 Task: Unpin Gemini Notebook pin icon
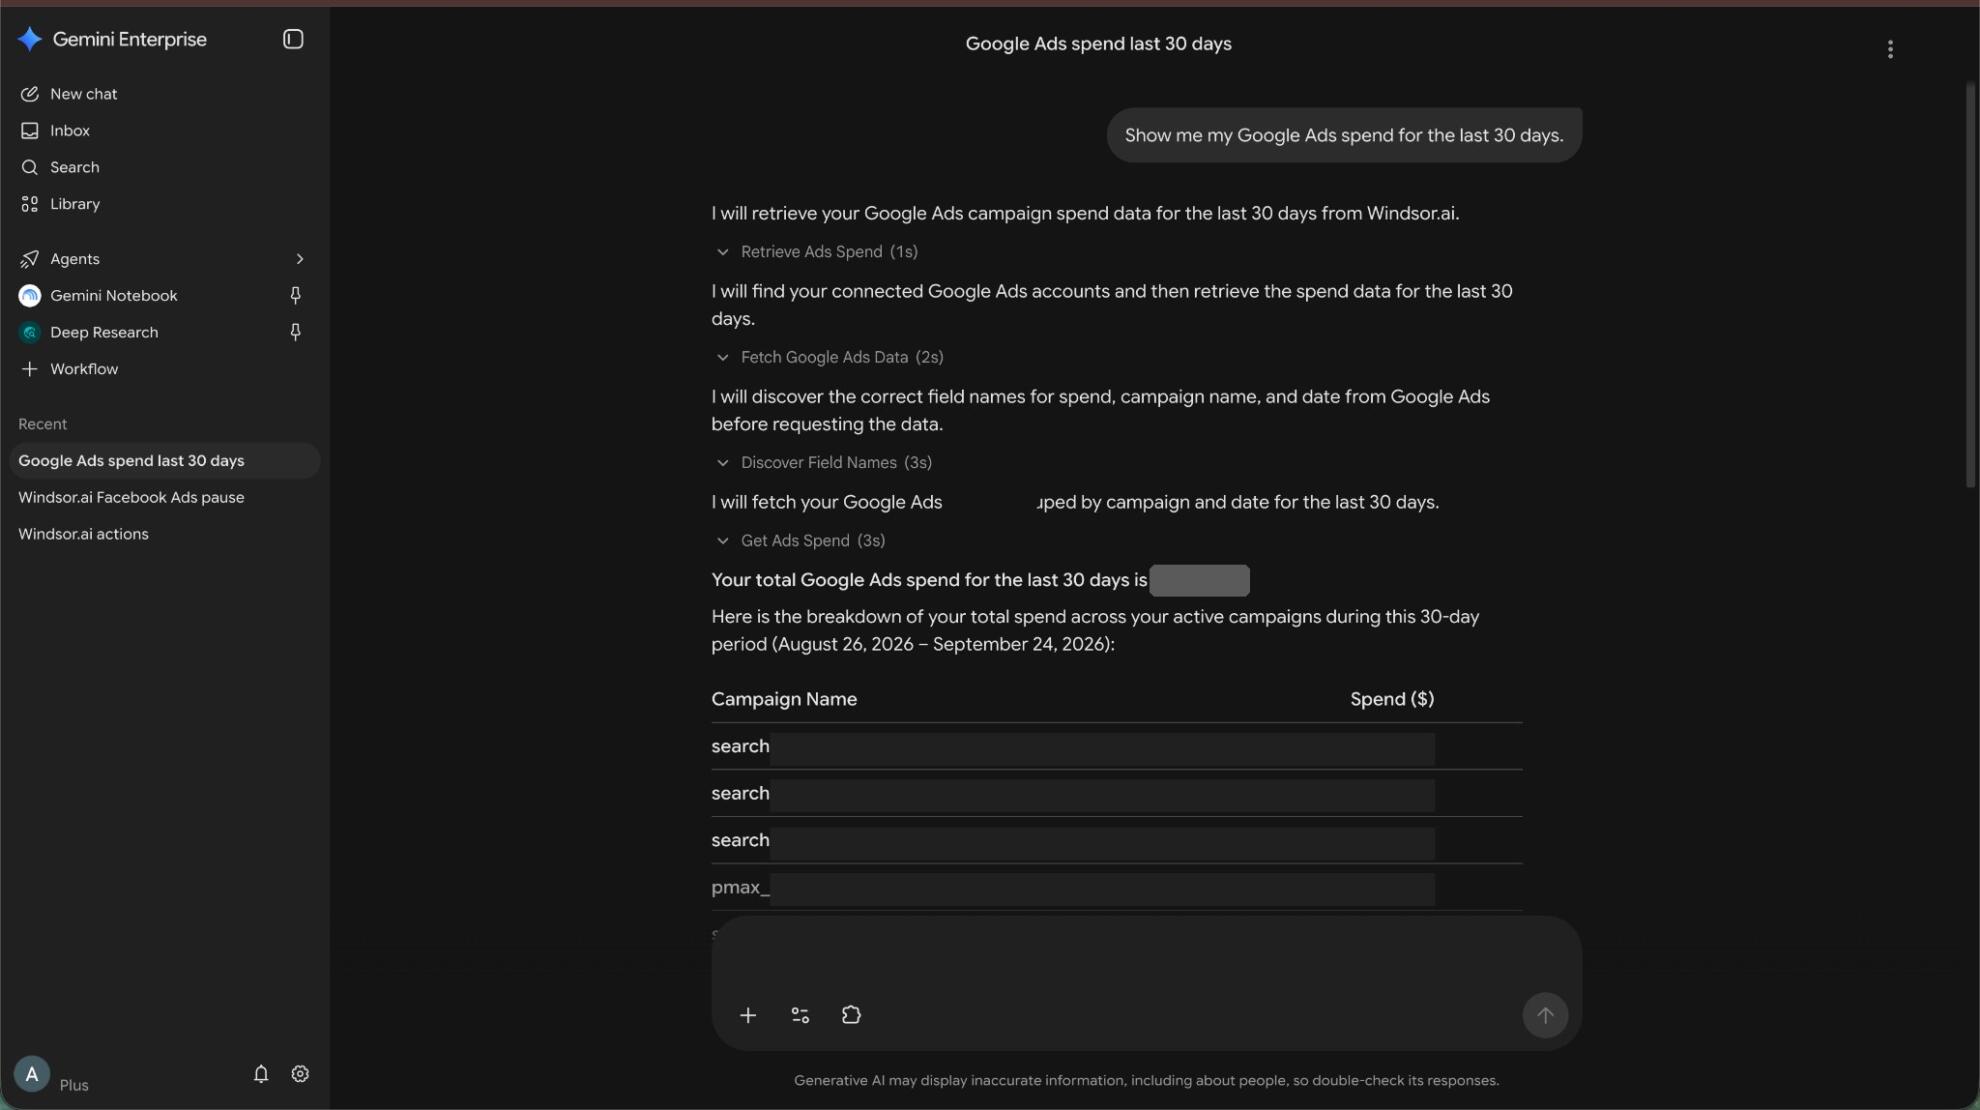click(x=295, y=295)
